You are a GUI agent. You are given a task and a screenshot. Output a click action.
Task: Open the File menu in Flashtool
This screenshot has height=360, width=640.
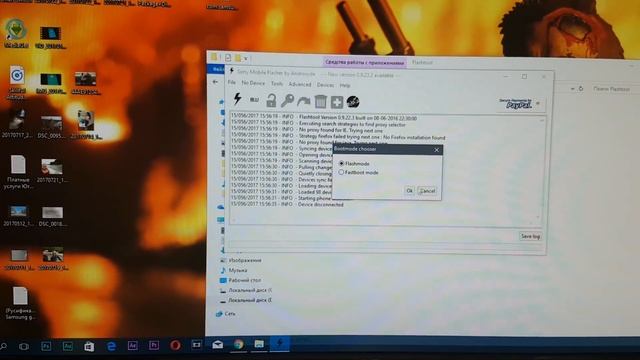point(231,82)
